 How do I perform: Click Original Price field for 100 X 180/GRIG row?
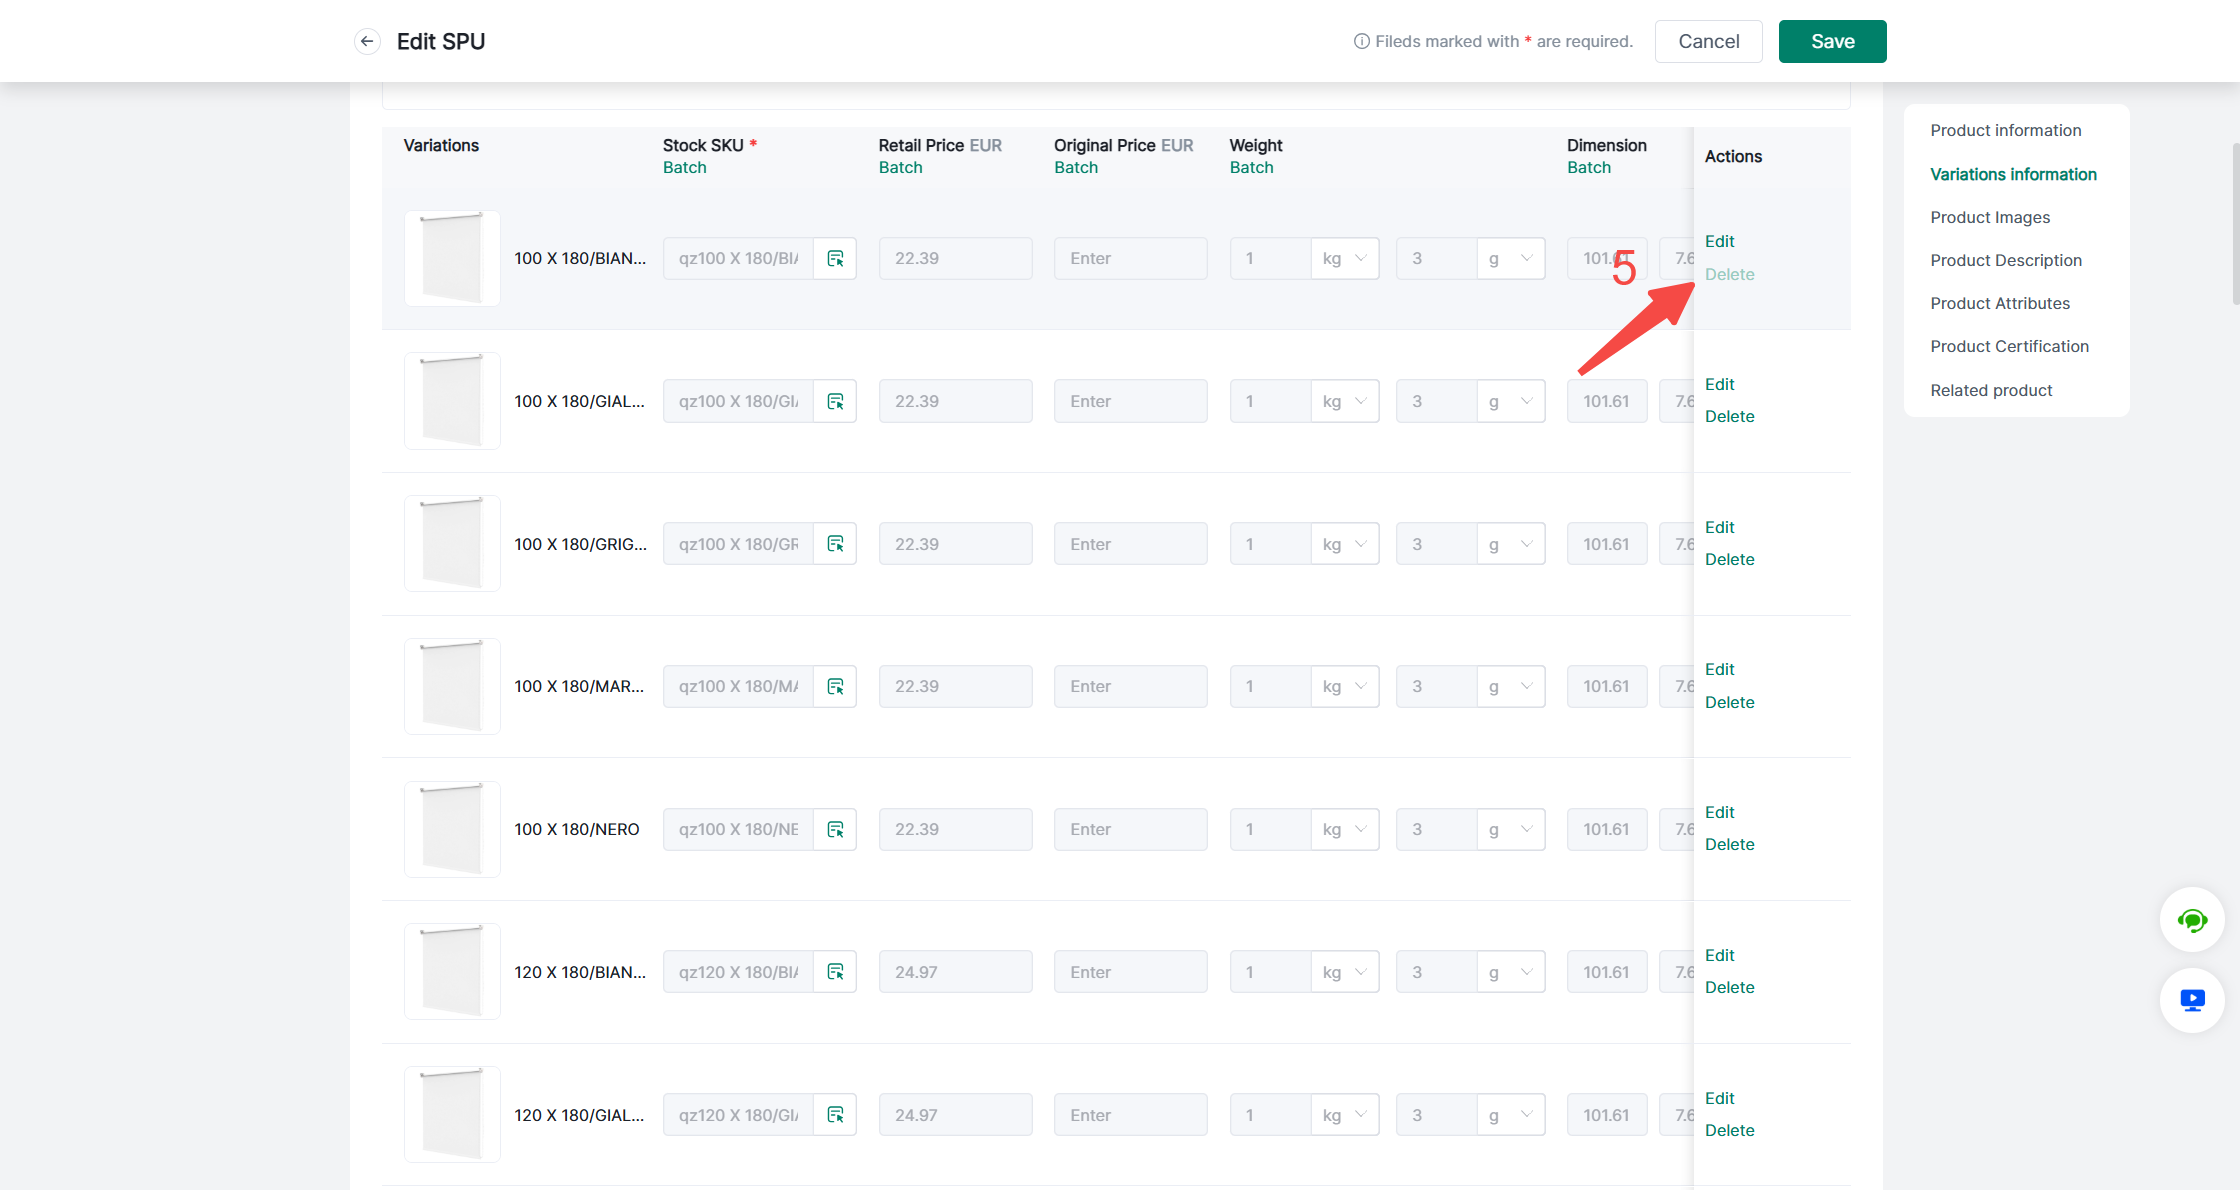1130,544
